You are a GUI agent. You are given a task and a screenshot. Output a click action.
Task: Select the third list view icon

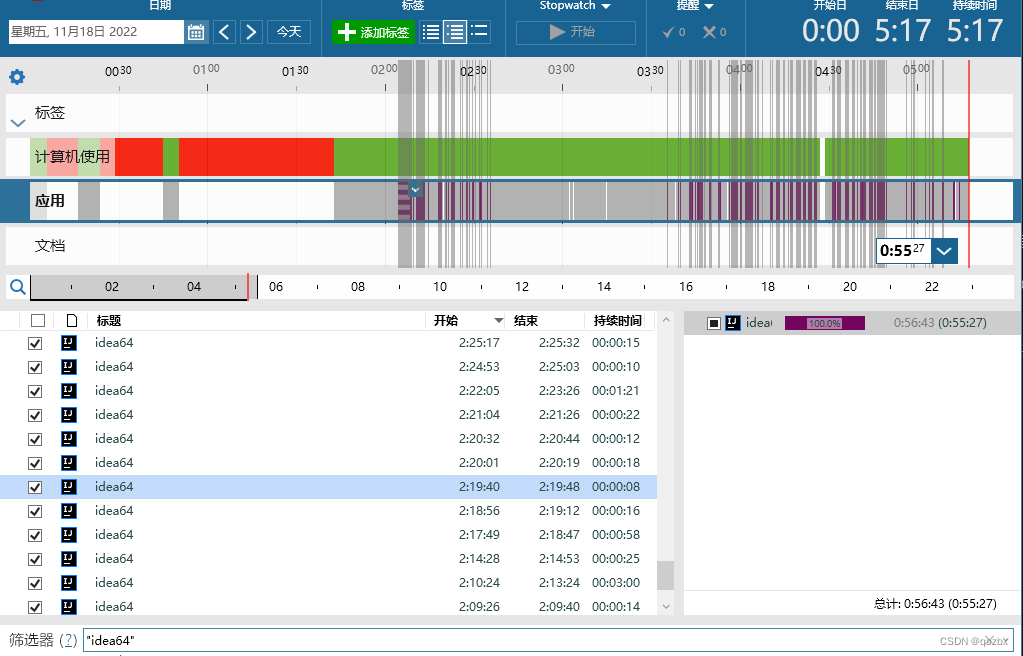(x=480, y=31)
